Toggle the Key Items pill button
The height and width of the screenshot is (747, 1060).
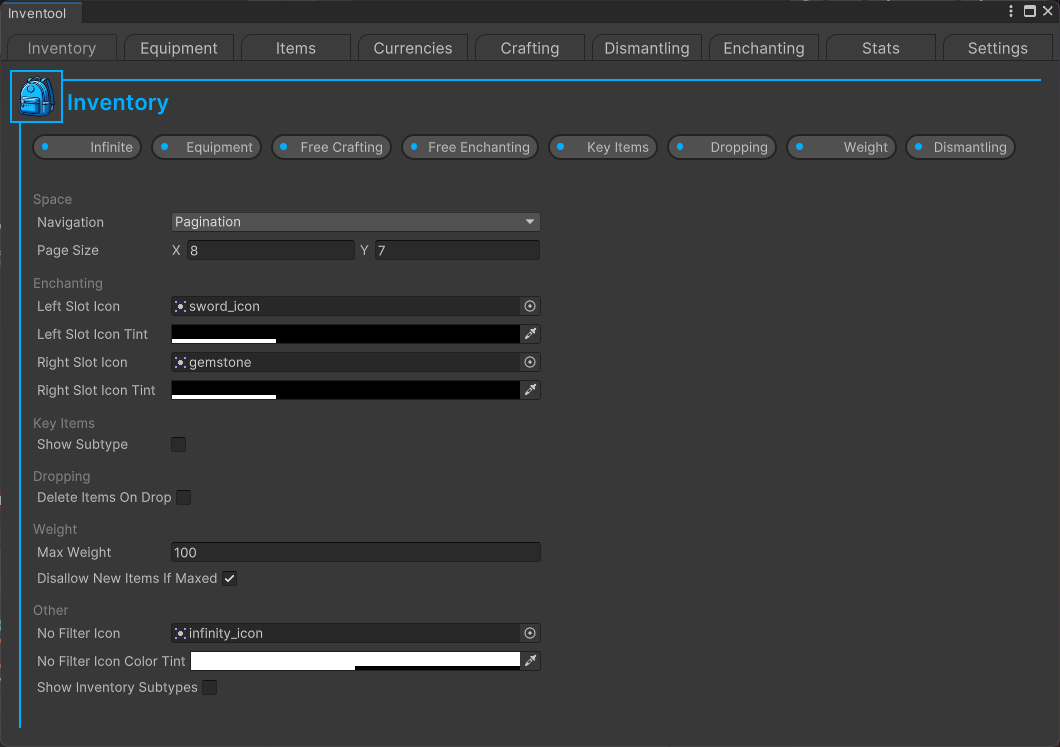click(x=603, y=147)
